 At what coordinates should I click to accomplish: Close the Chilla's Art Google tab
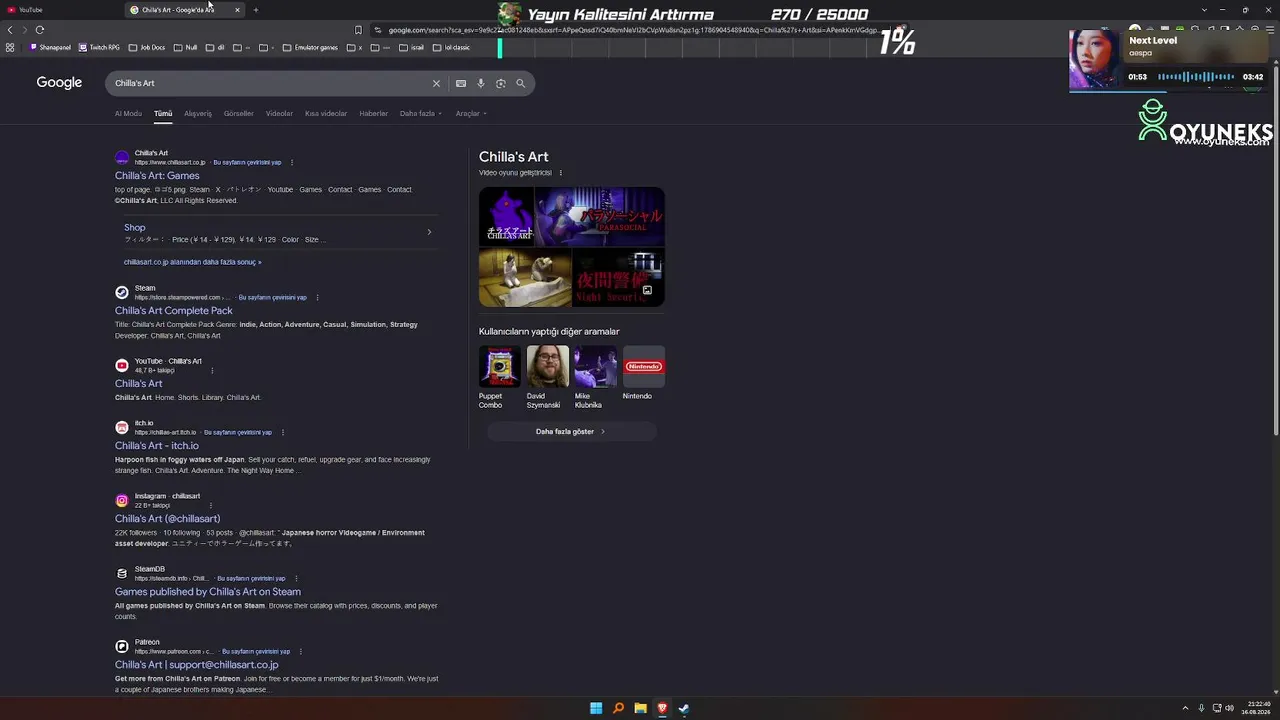coord(237,10)
